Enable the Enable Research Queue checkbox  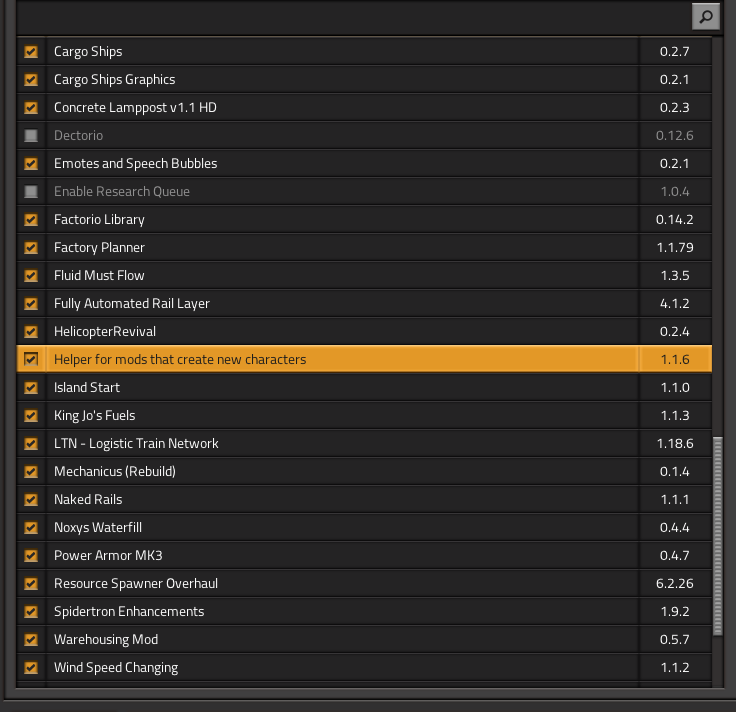31,191
